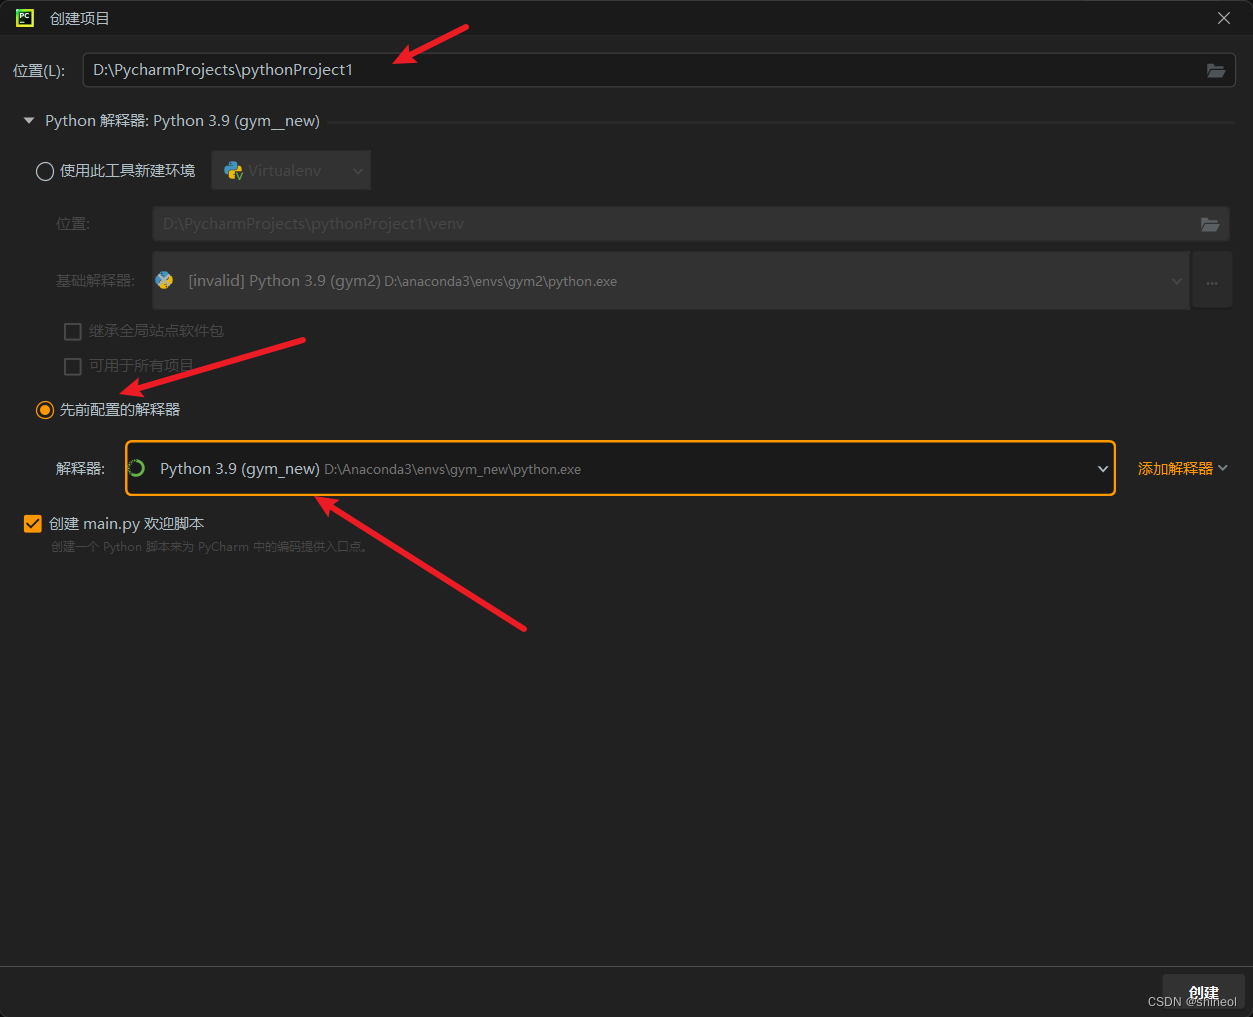The width and height of the screenshot is (1253, 1017).
Task: Open the Python 3.9 (gym_new) interpreter dropdown
Action: (620, 468)
